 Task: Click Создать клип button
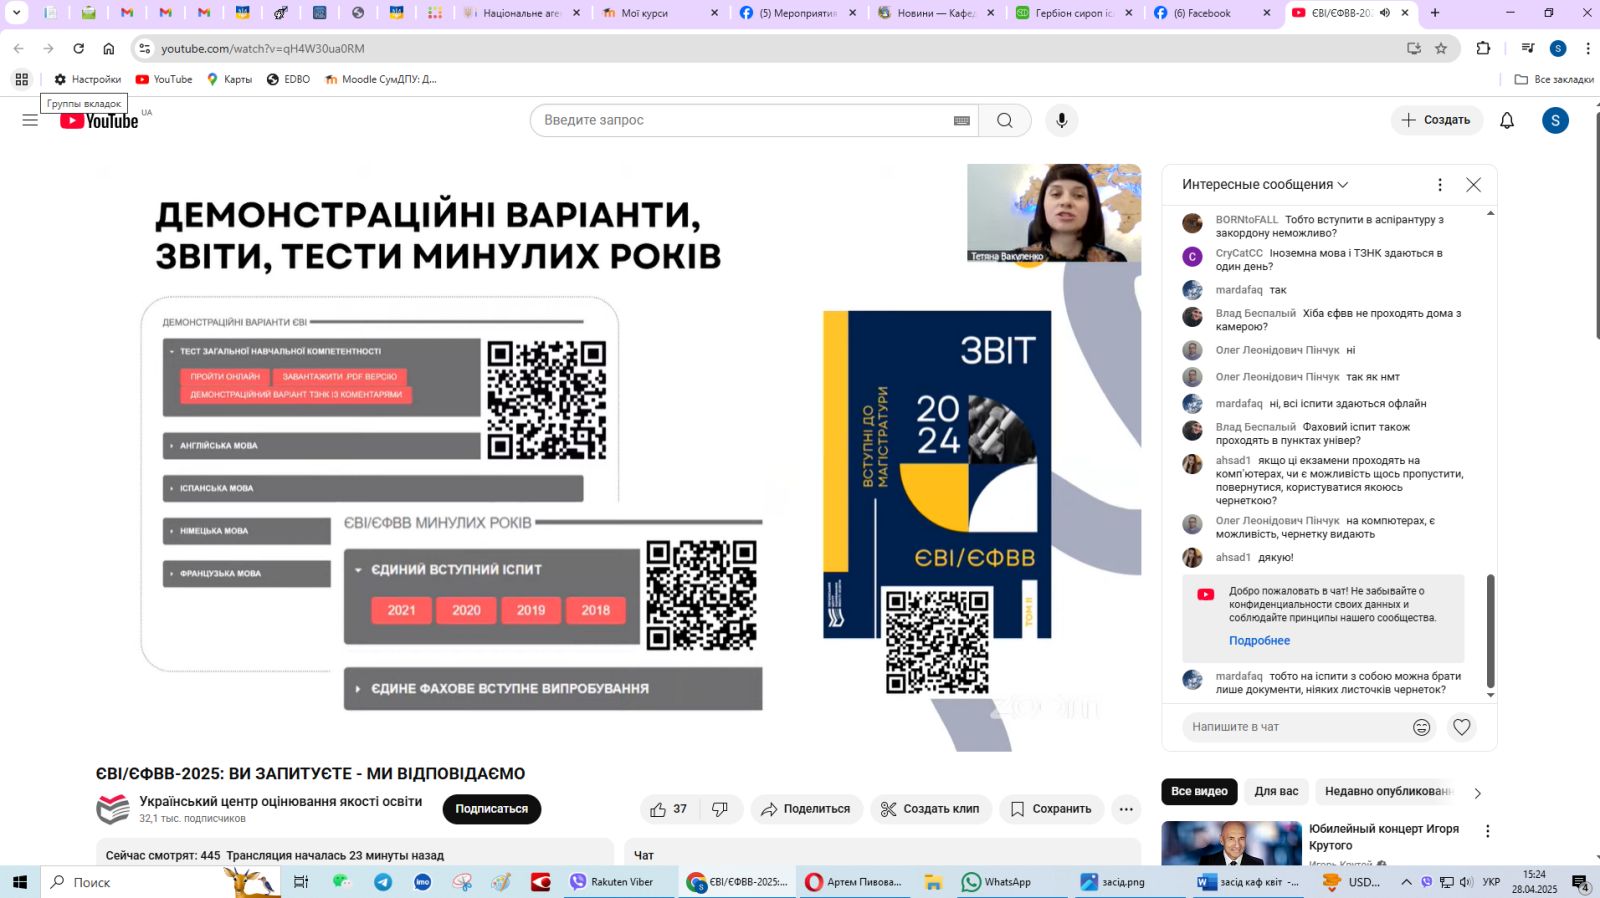pos(930,809)
